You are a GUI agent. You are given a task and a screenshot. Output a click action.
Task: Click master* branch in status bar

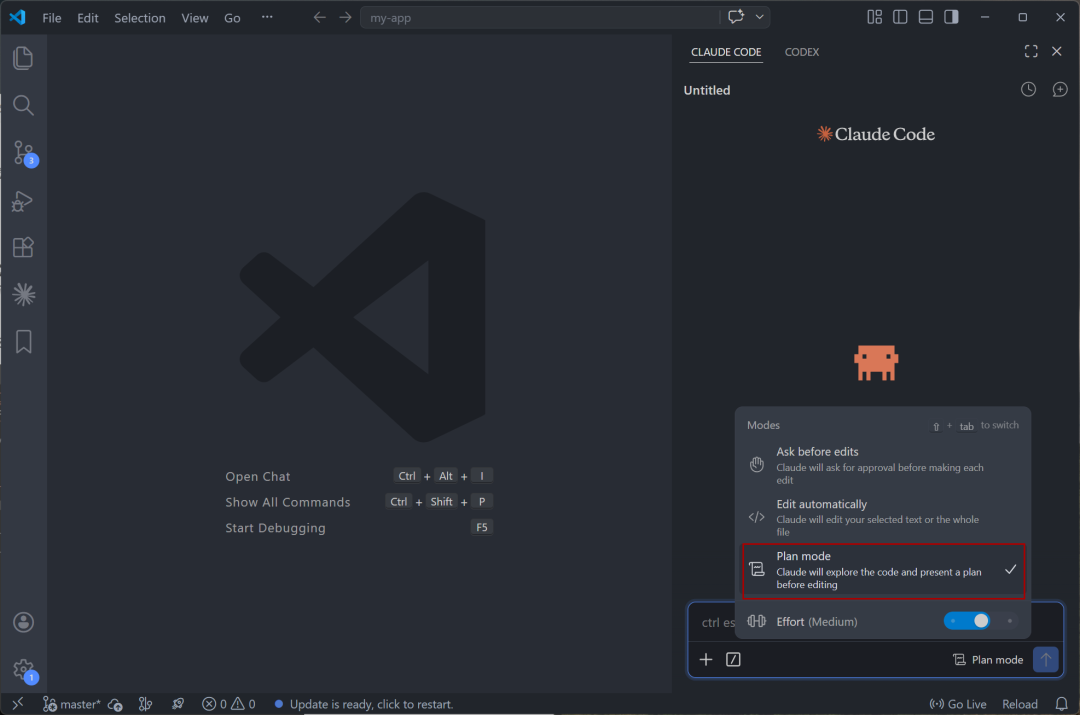click(72, 704)
